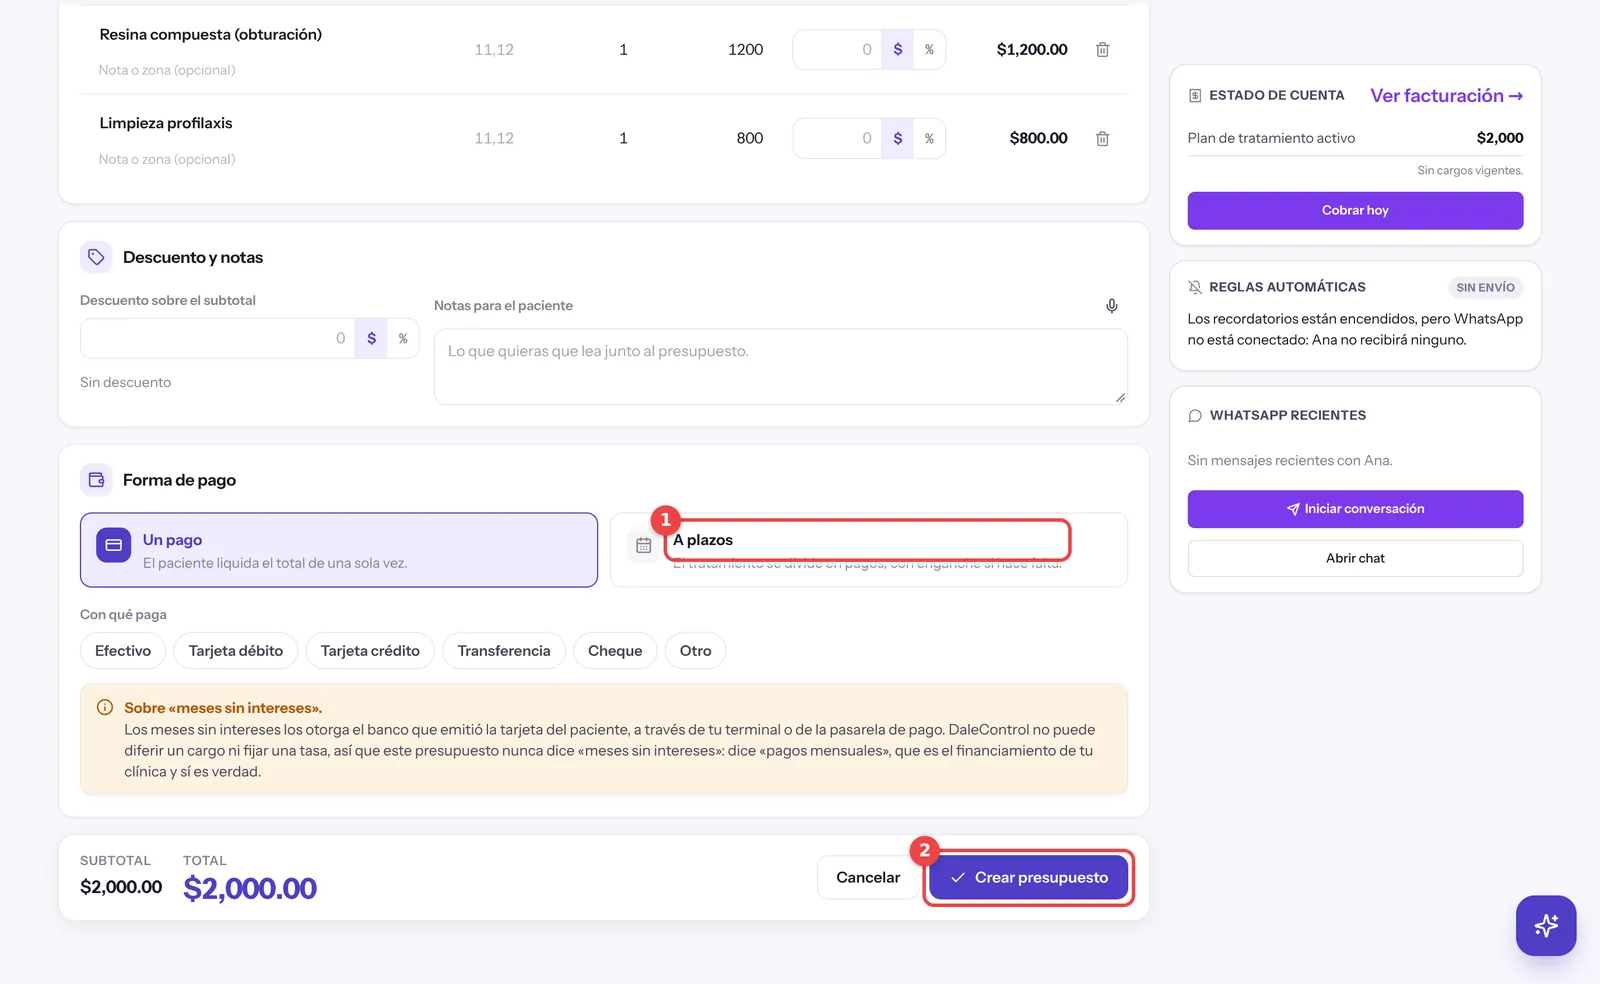
Task: Click the note field under Limpieza profilaxis
Action: tap(167, 159)
